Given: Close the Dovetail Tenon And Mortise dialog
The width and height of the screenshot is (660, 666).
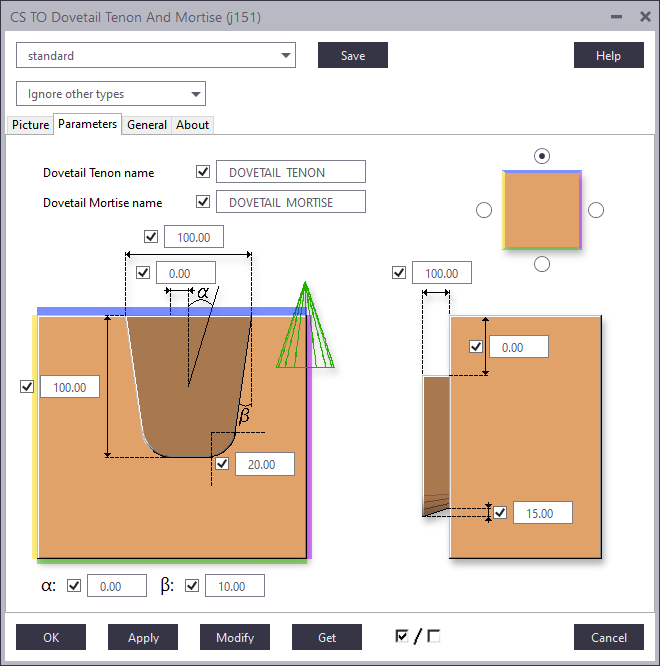Looking at the screenshot, I should (645, 17).
